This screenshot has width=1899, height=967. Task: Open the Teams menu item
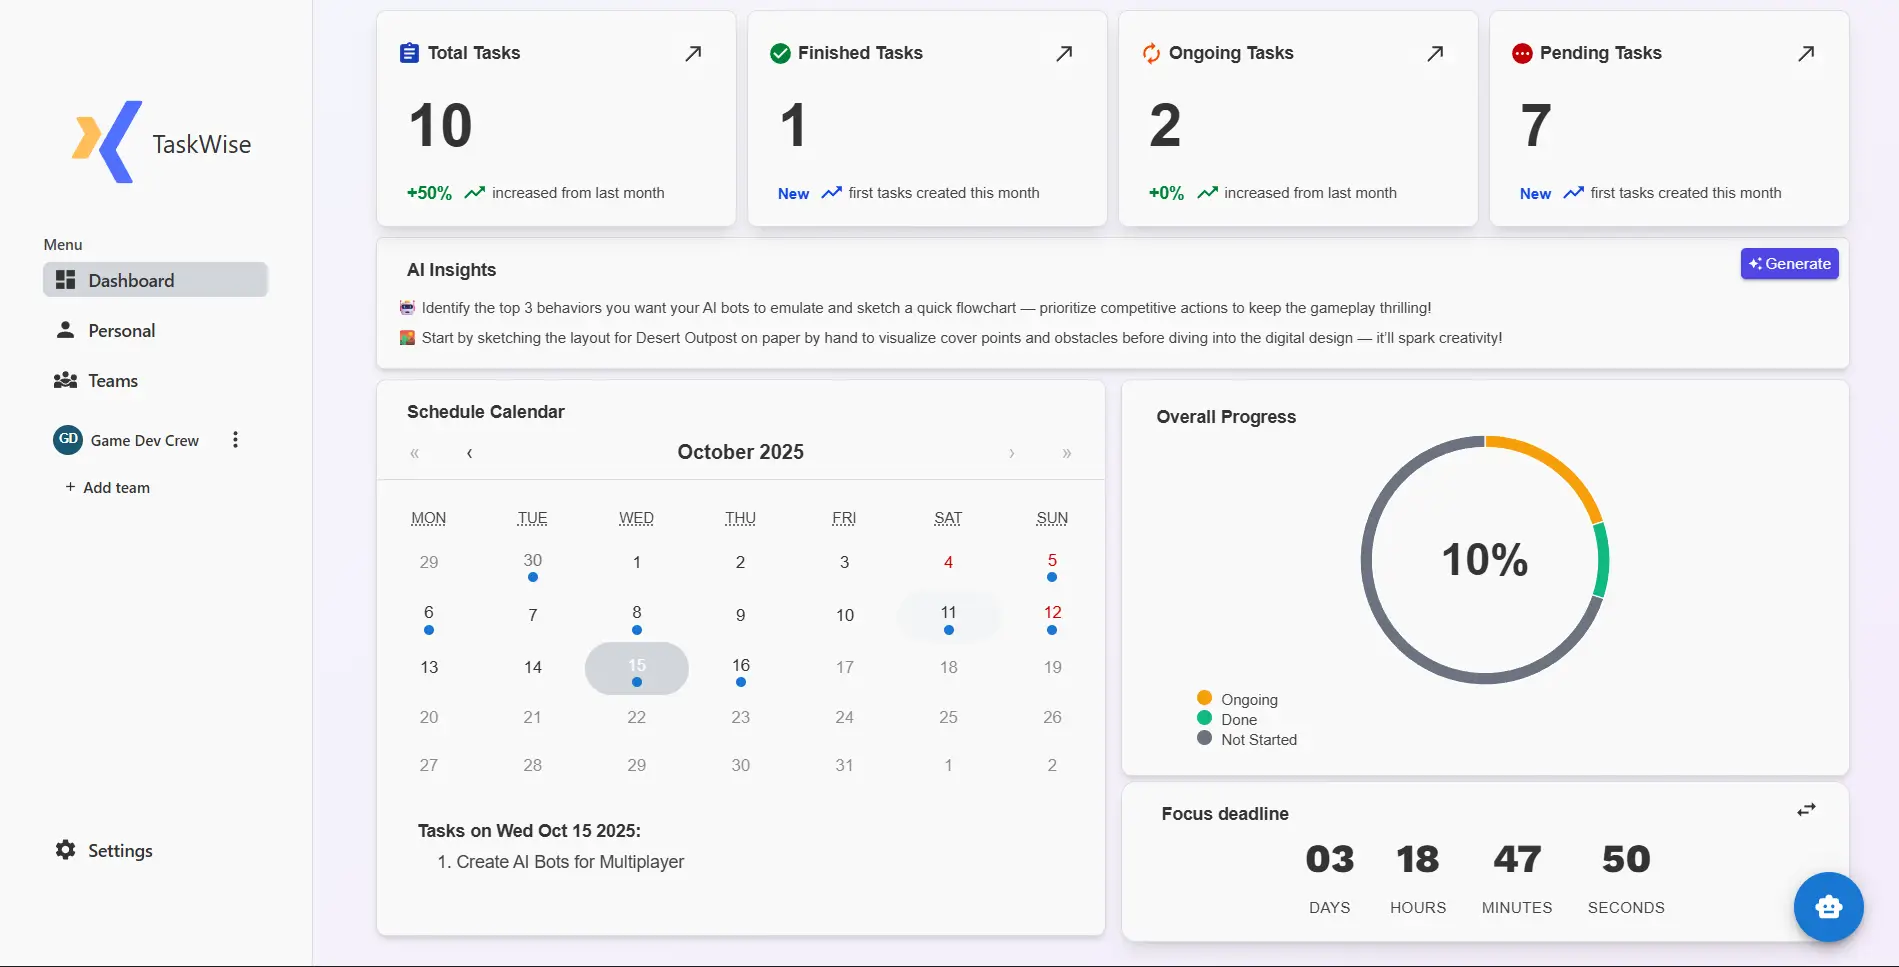[x=112, y=381]
